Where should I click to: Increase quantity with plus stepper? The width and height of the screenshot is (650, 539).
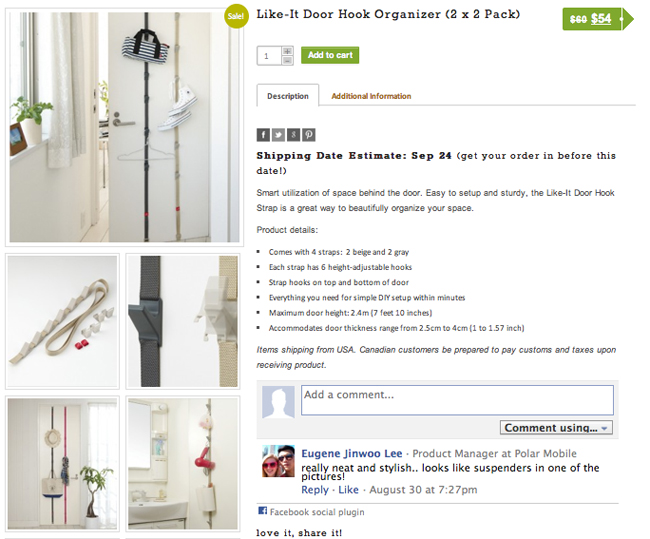[287, 51]
